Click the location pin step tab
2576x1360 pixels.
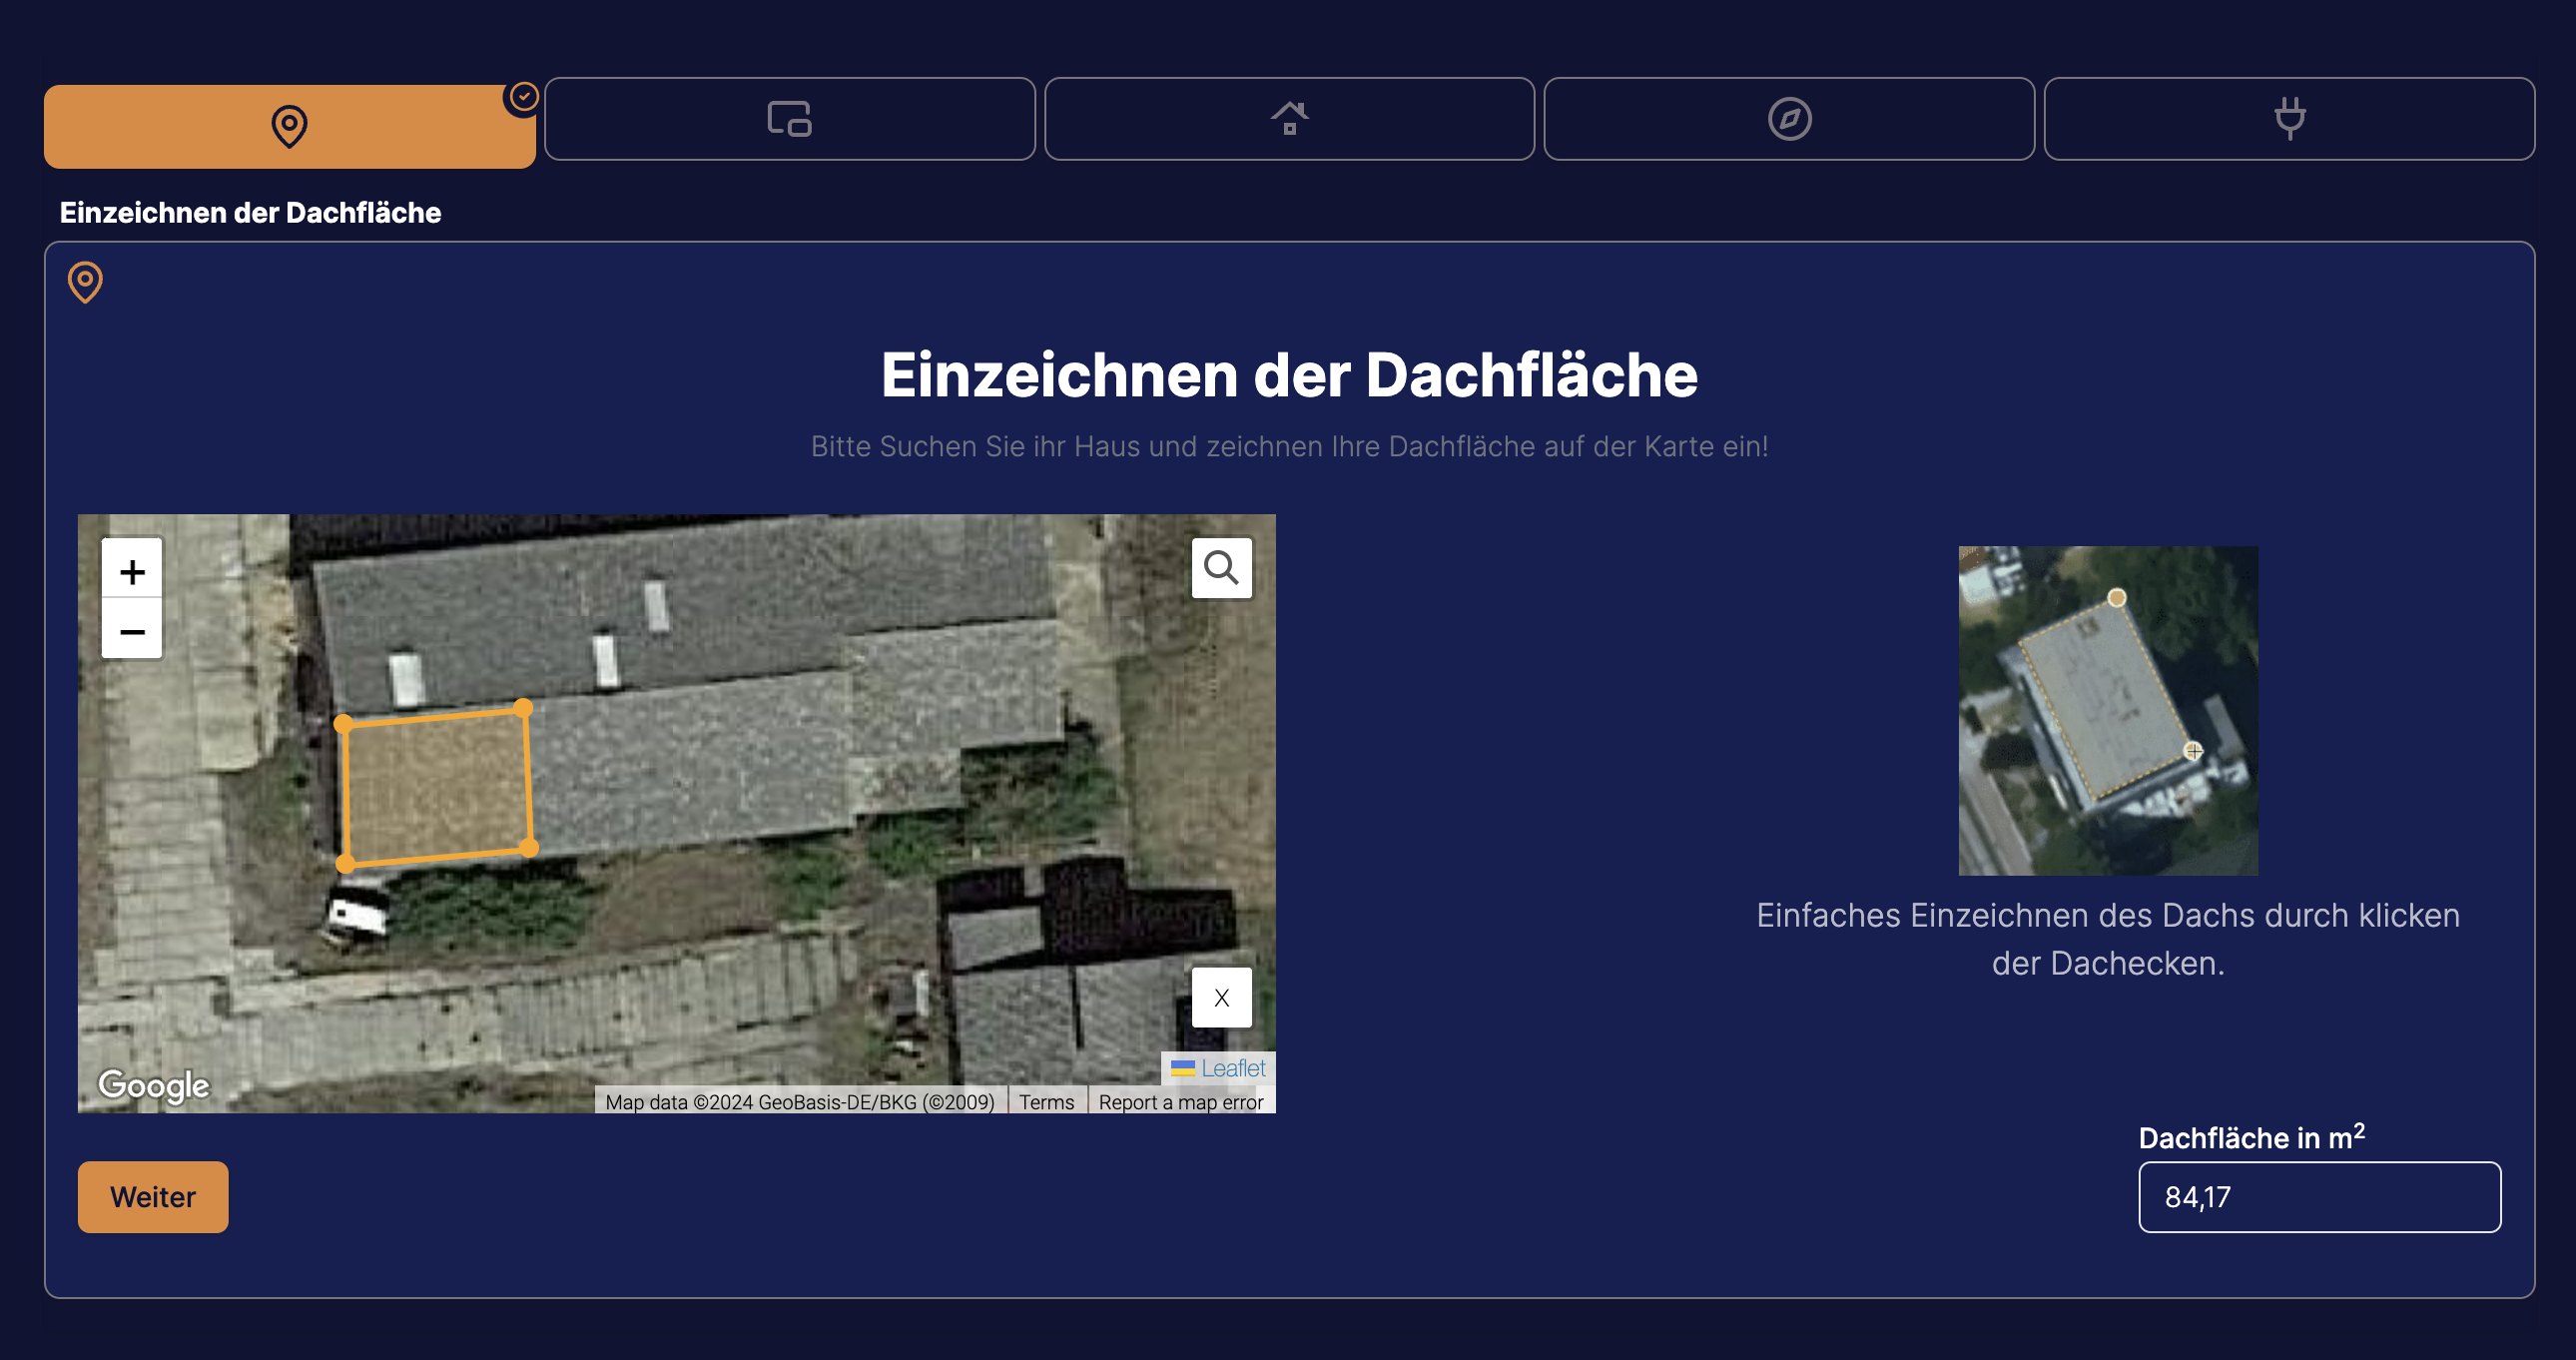click(x=289, y=126)
